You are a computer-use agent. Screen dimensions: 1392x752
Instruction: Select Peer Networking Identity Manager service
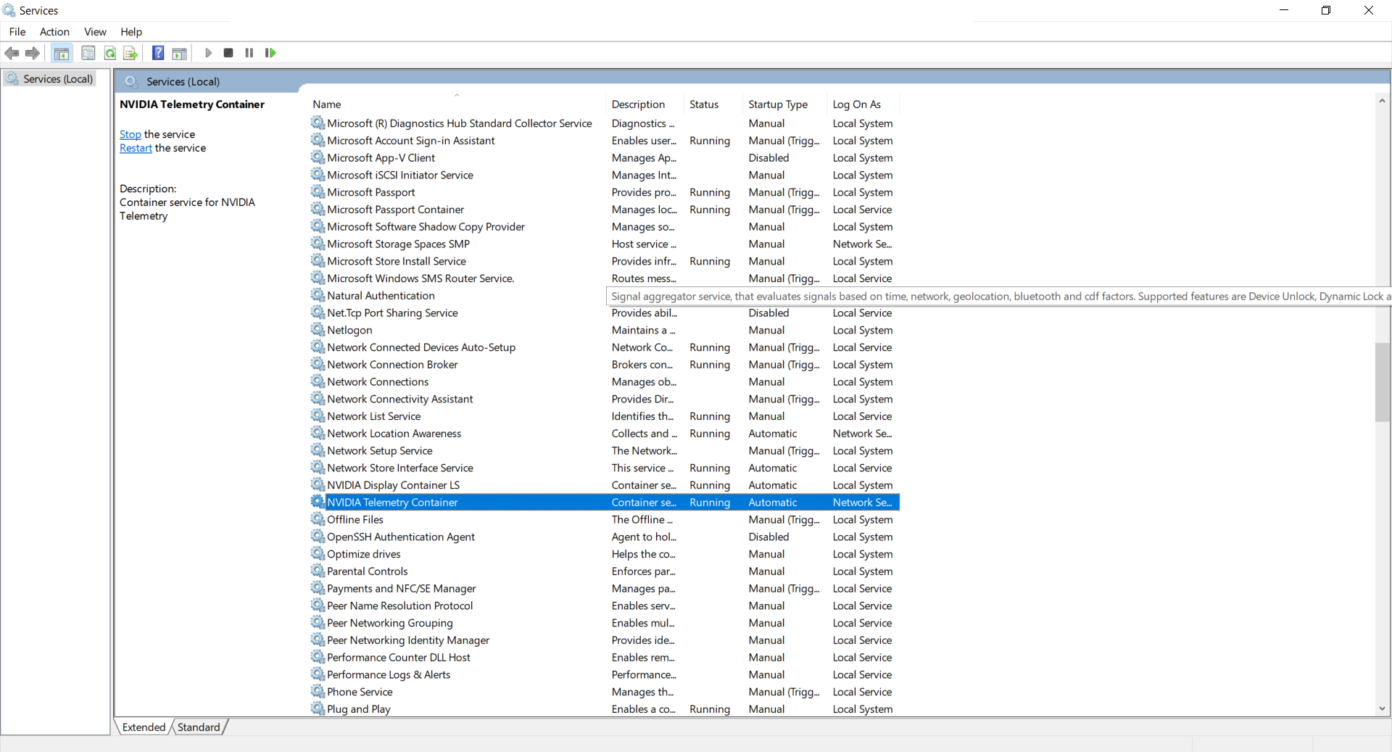coord(605,640)
